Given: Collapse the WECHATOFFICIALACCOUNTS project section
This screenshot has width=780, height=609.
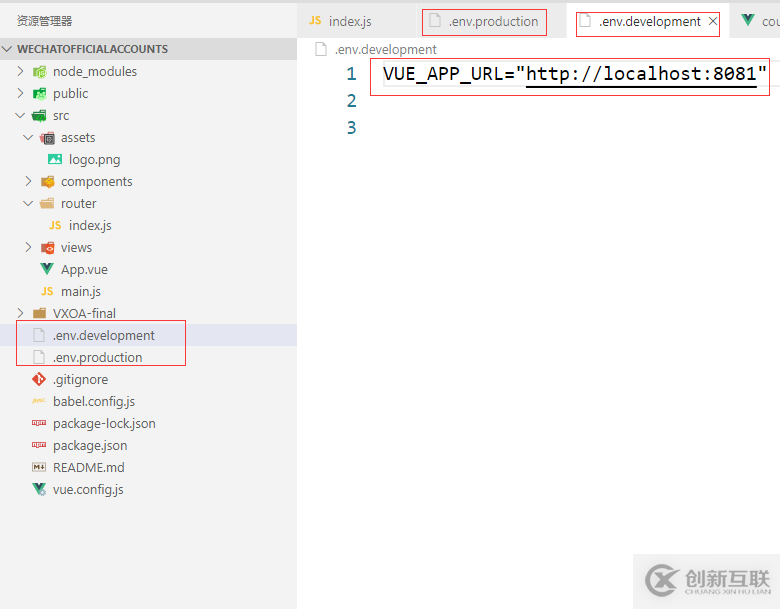Looking at the screenshot, I should [x=7, y=49].
